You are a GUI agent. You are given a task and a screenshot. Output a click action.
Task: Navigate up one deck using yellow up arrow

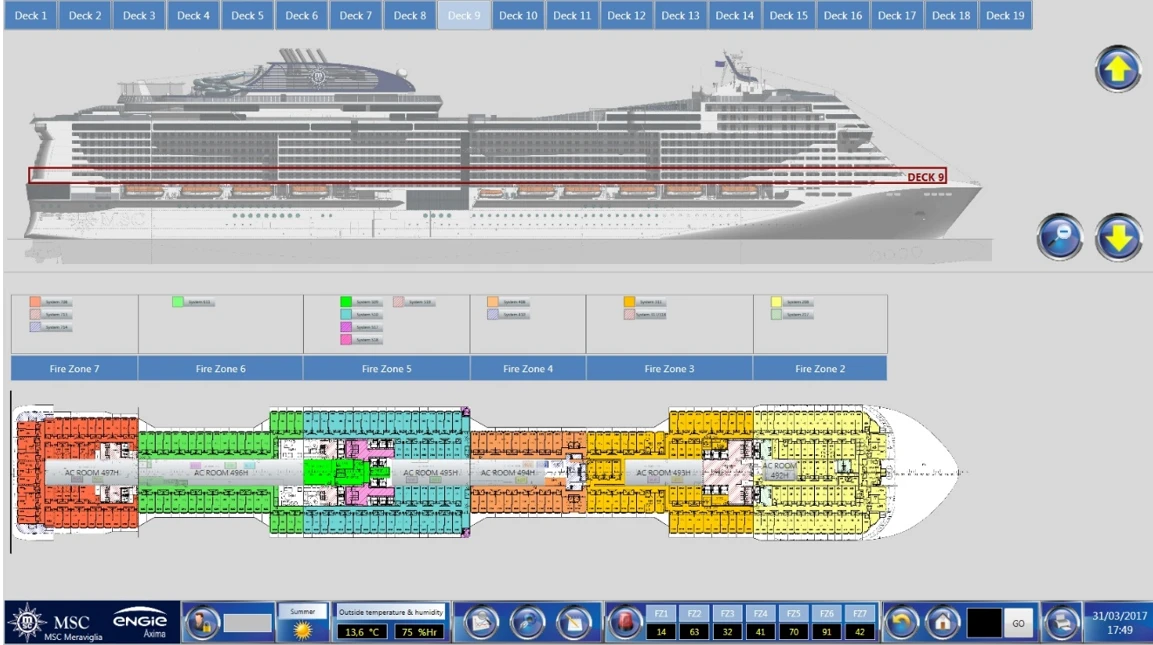point(1118,68)
